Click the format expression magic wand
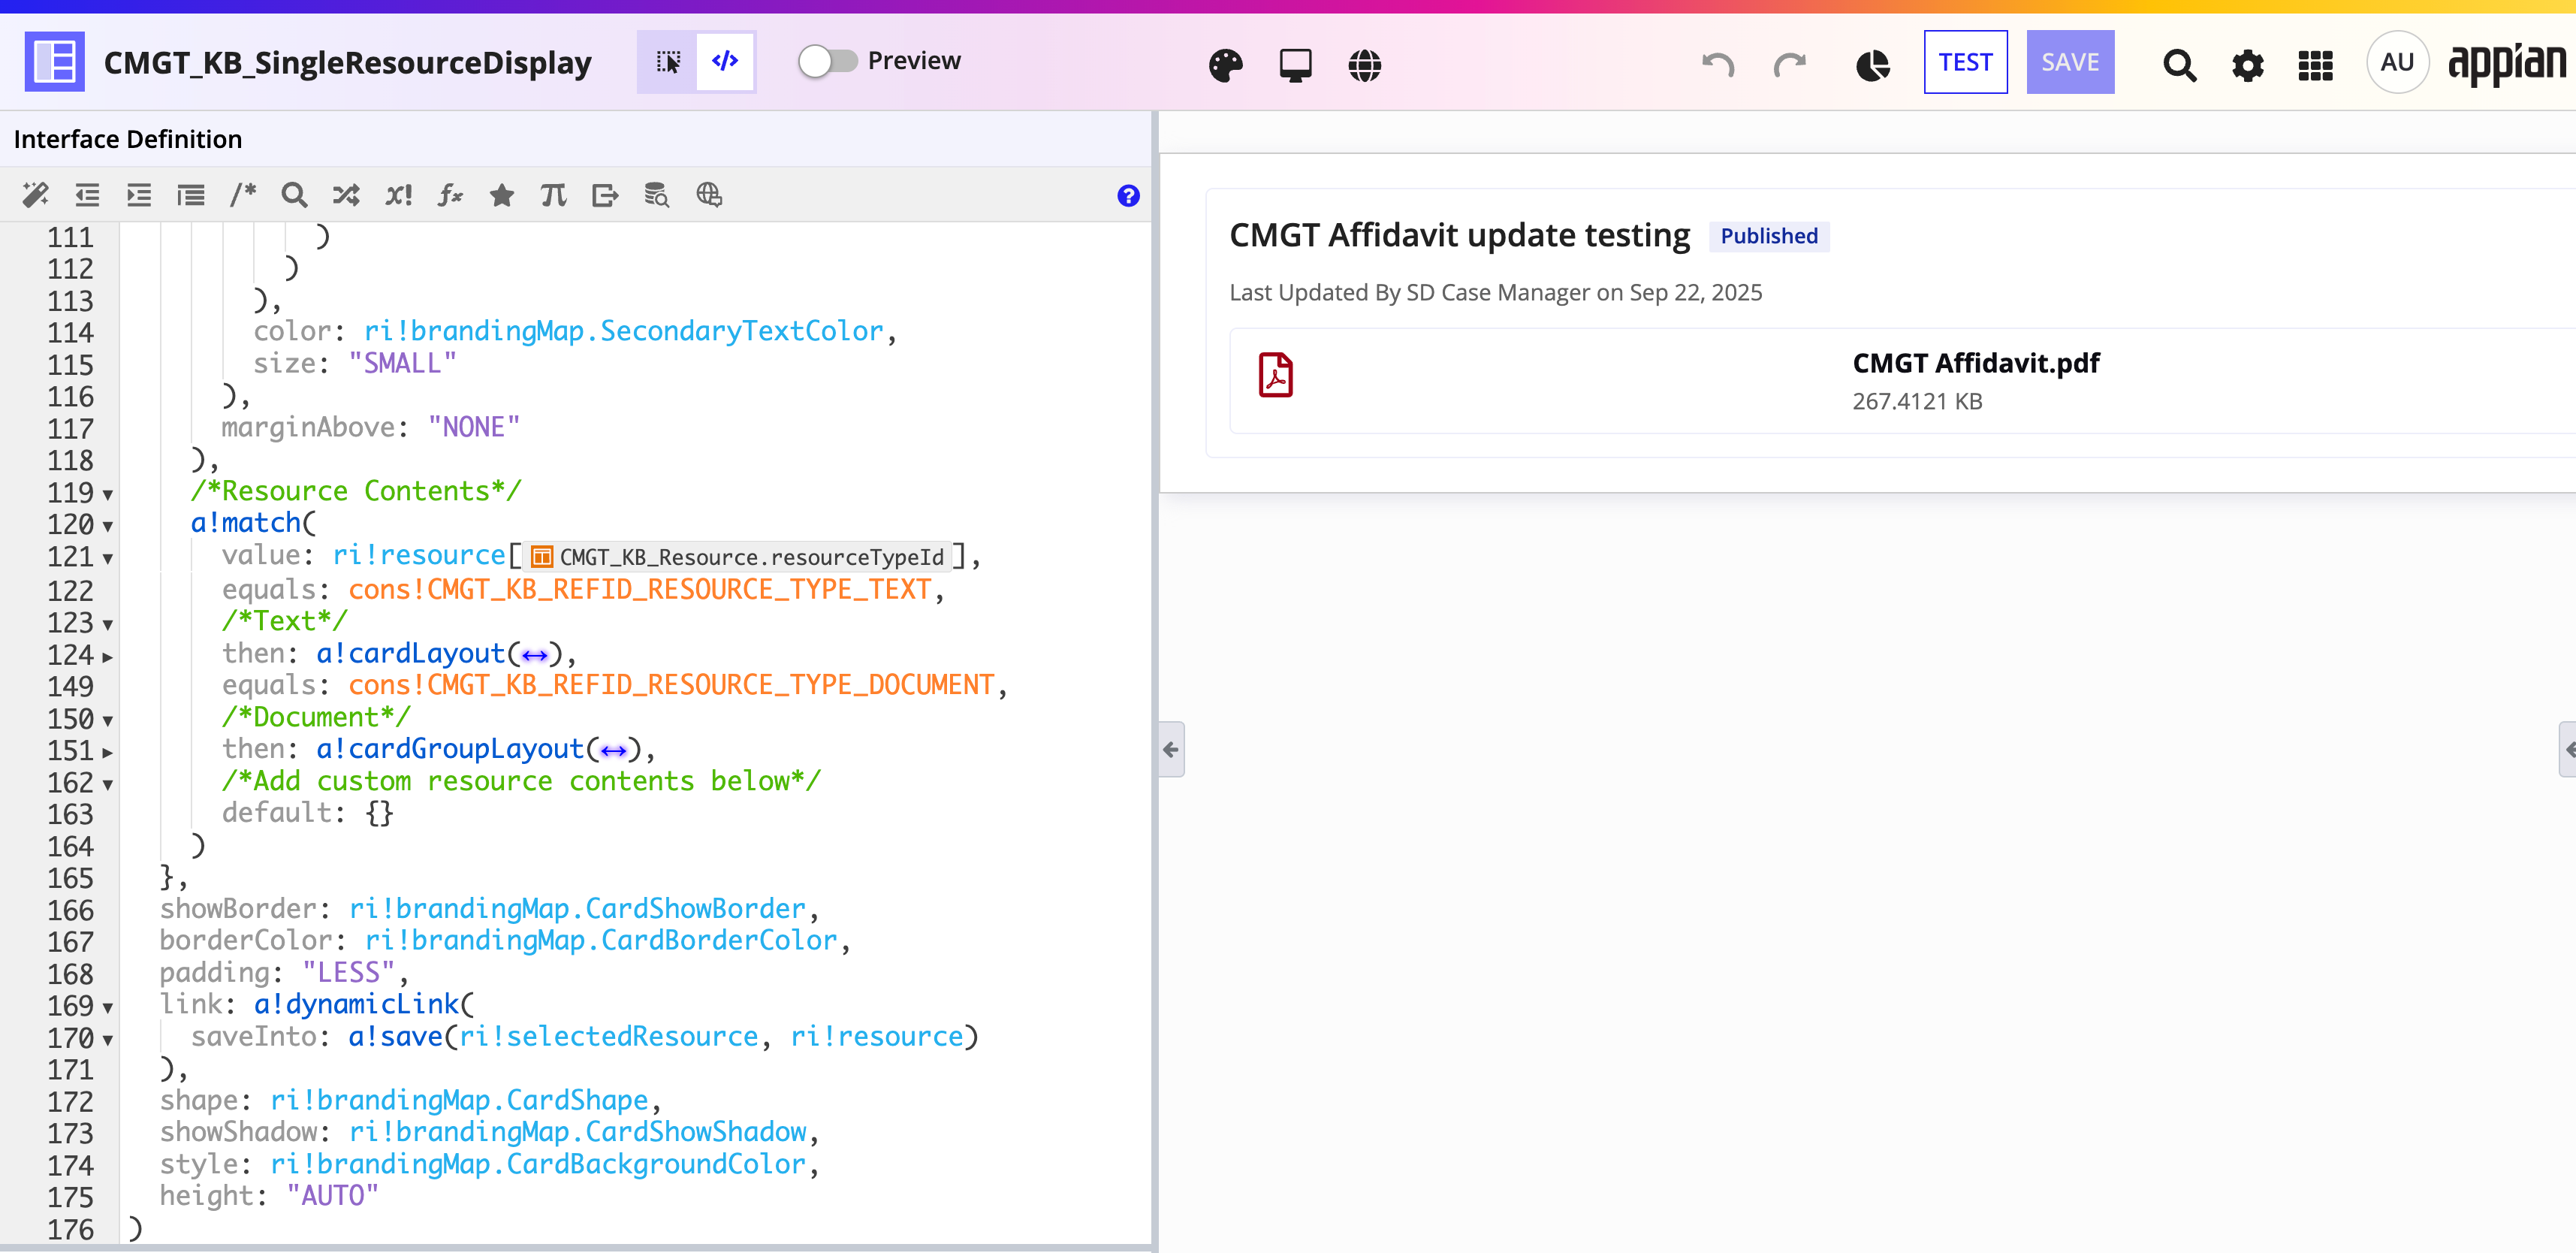This screenshot has height=1253, width=2576. [x=36, y=195]
